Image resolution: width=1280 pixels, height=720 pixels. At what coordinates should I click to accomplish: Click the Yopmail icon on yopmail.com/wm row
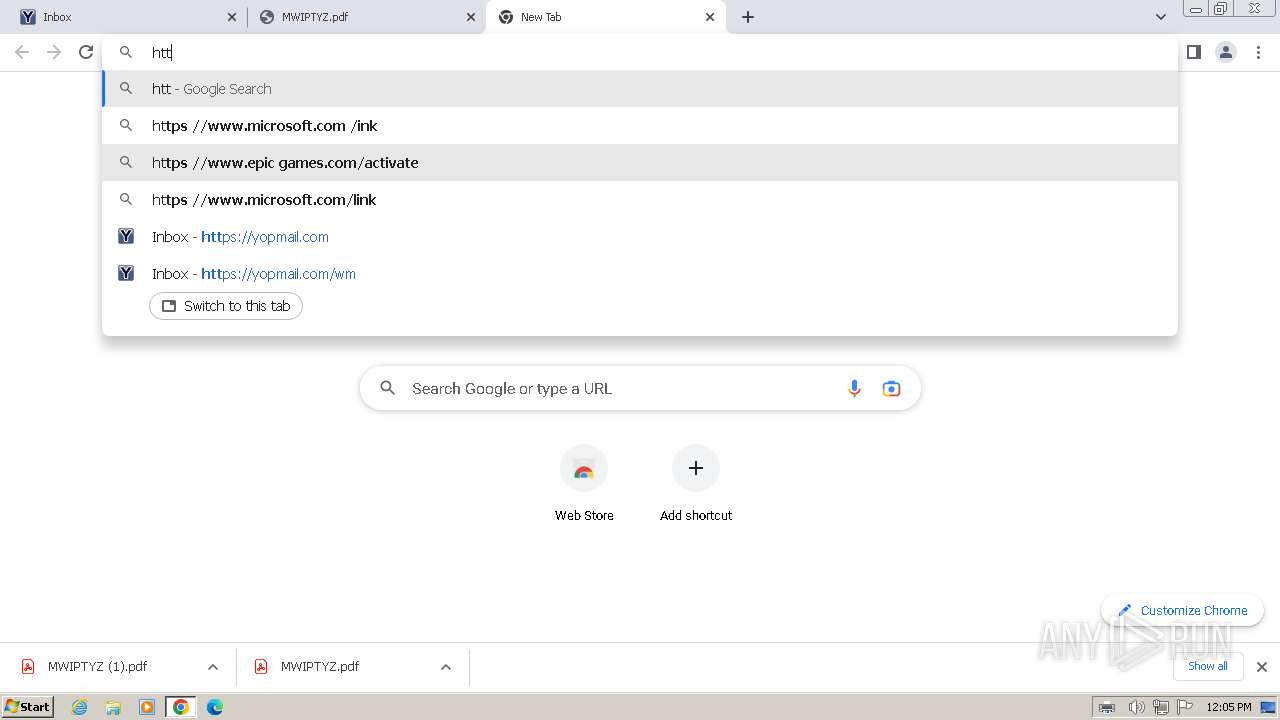126,273
